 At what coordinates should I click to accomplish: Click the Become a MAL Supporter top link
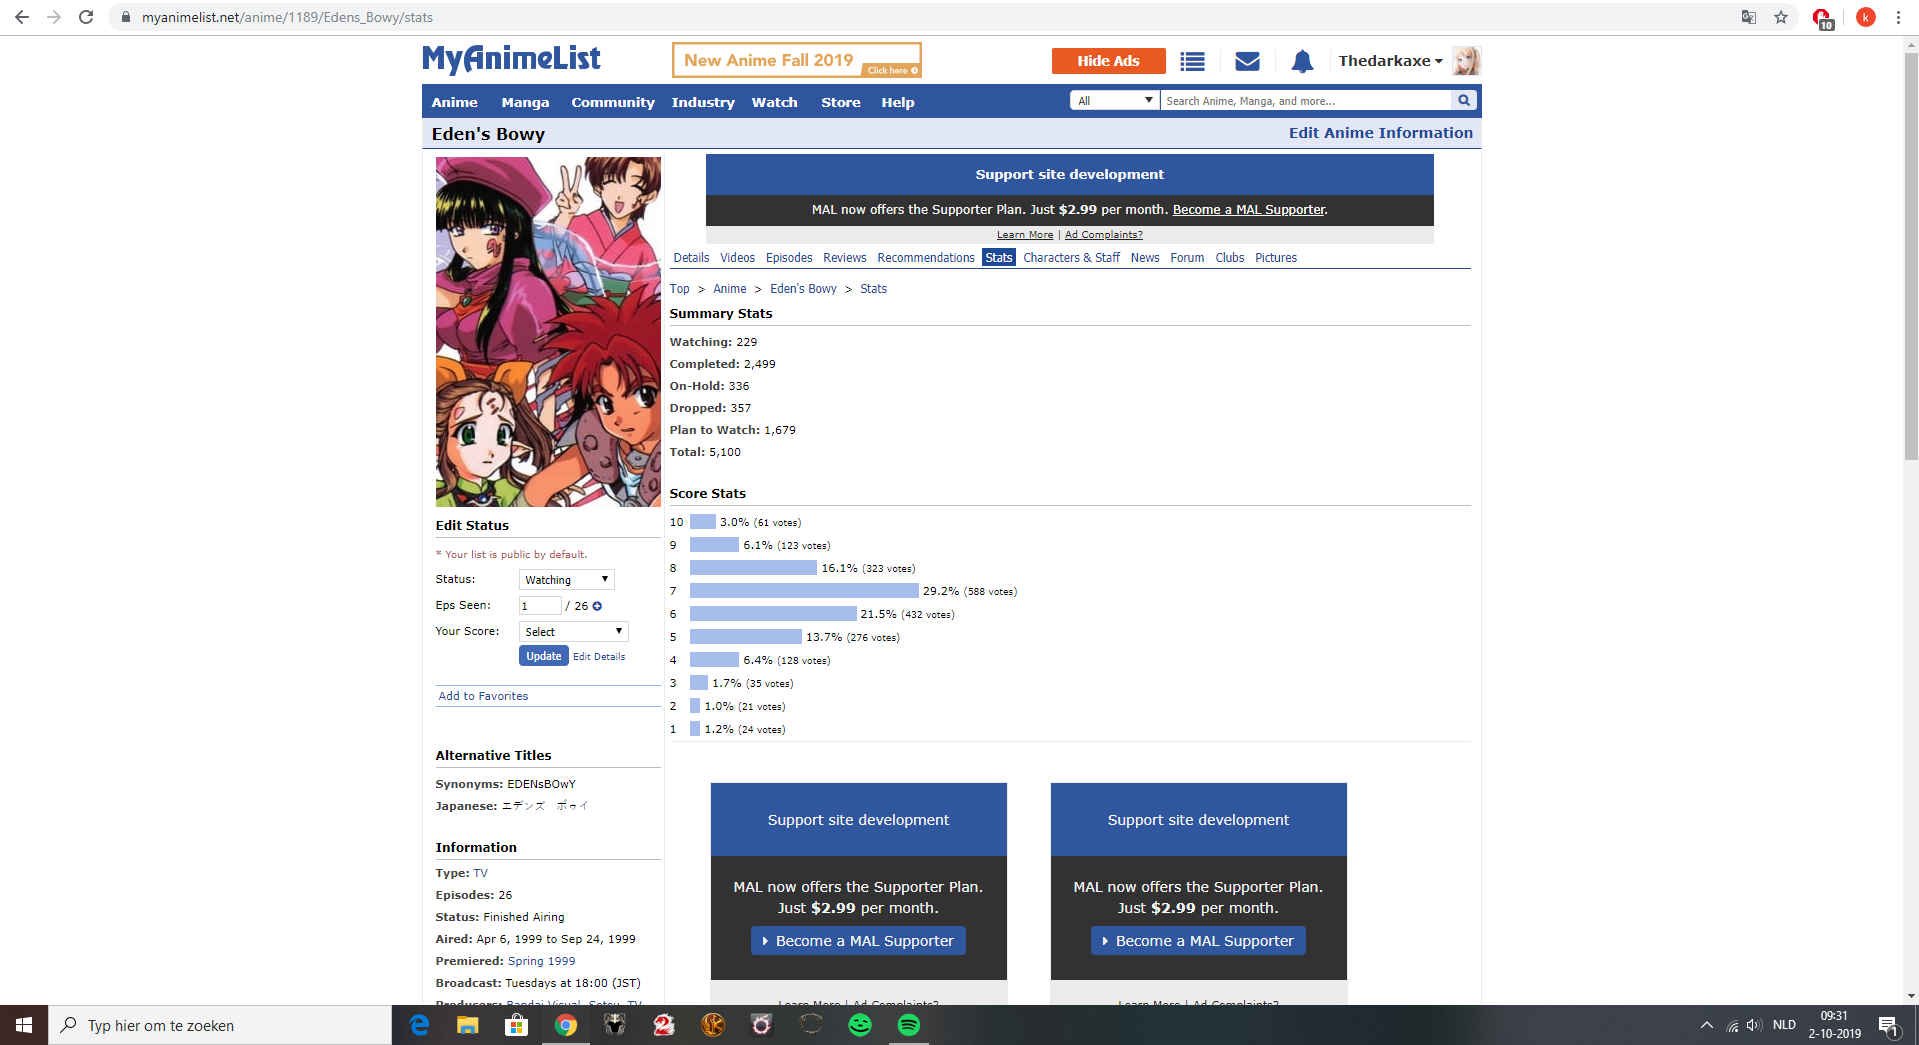[x=1249, y=210]
